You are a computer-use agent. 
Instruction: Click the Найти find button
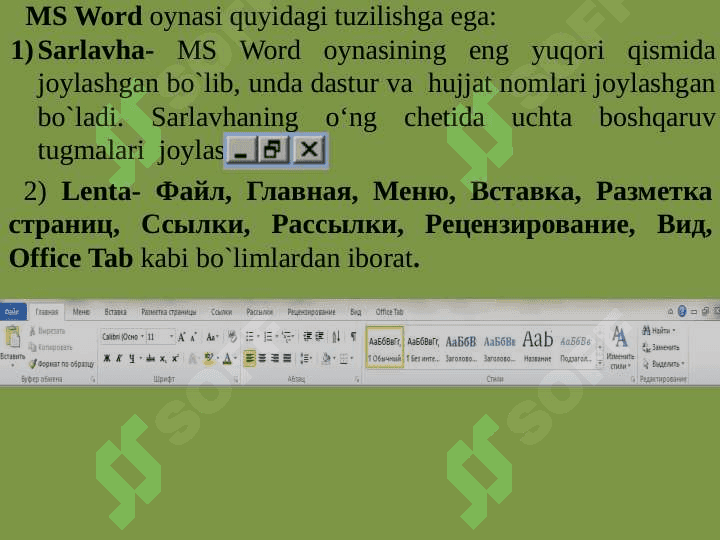[x=658, y=331]
